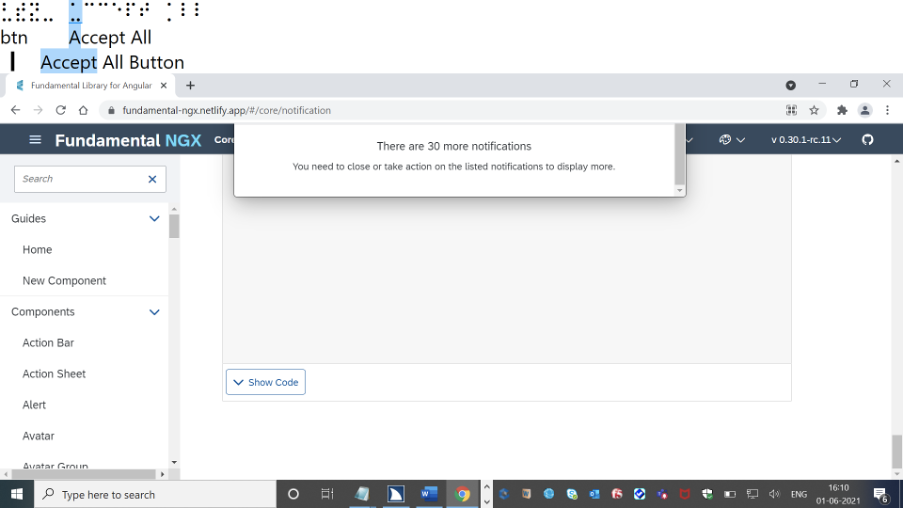Screen dimensions: 904x508
Task: Reload the current page
Action: tap(61, 110)
